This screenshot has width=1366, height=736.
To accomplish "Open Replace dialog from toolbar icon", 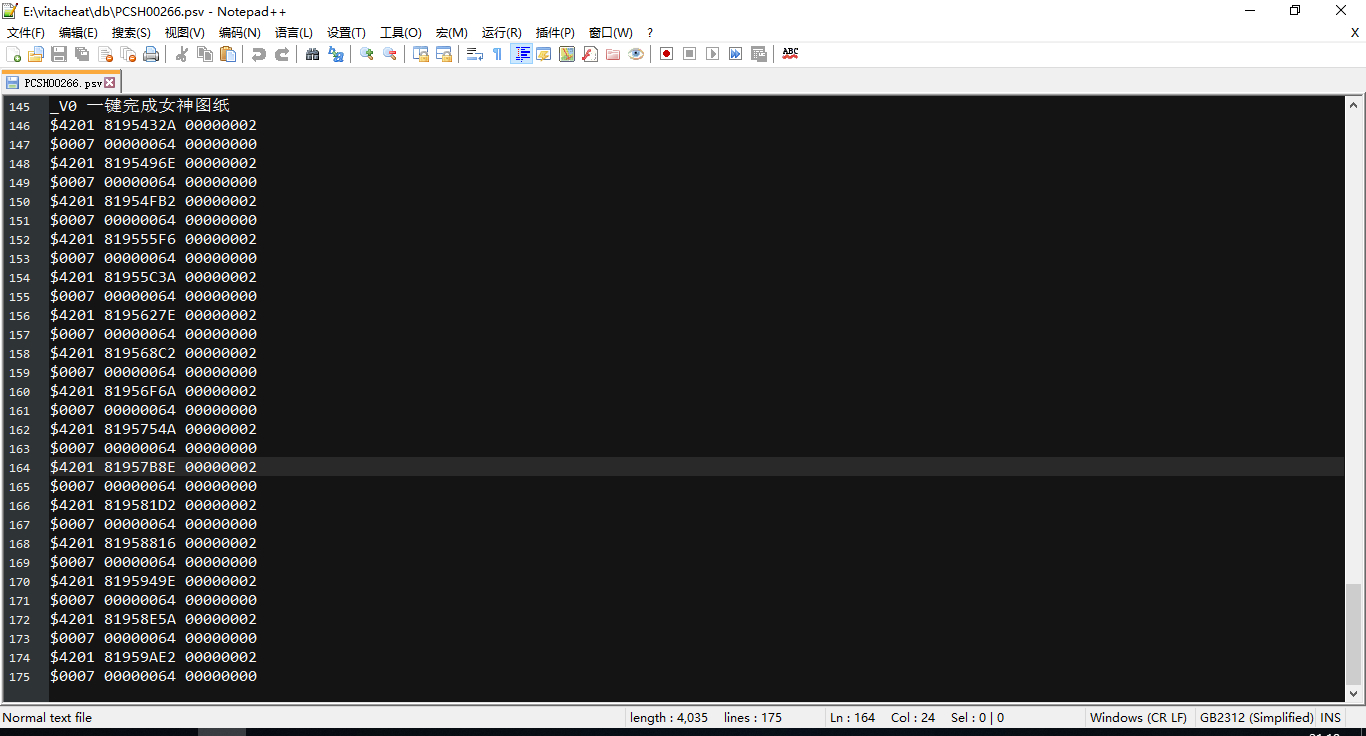I will (336, 54).
